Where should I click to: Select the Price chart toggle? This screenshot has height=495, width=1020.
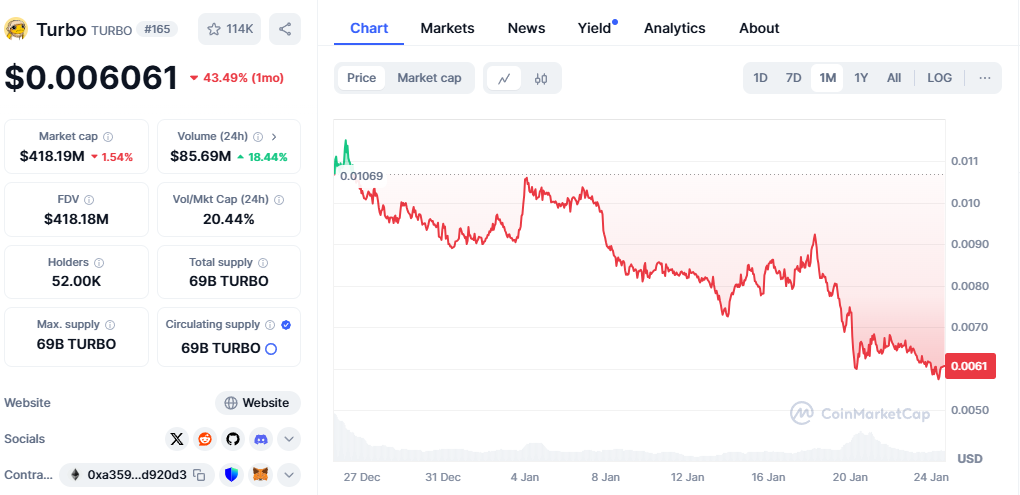pyautogui.click(x=361, y=78)
